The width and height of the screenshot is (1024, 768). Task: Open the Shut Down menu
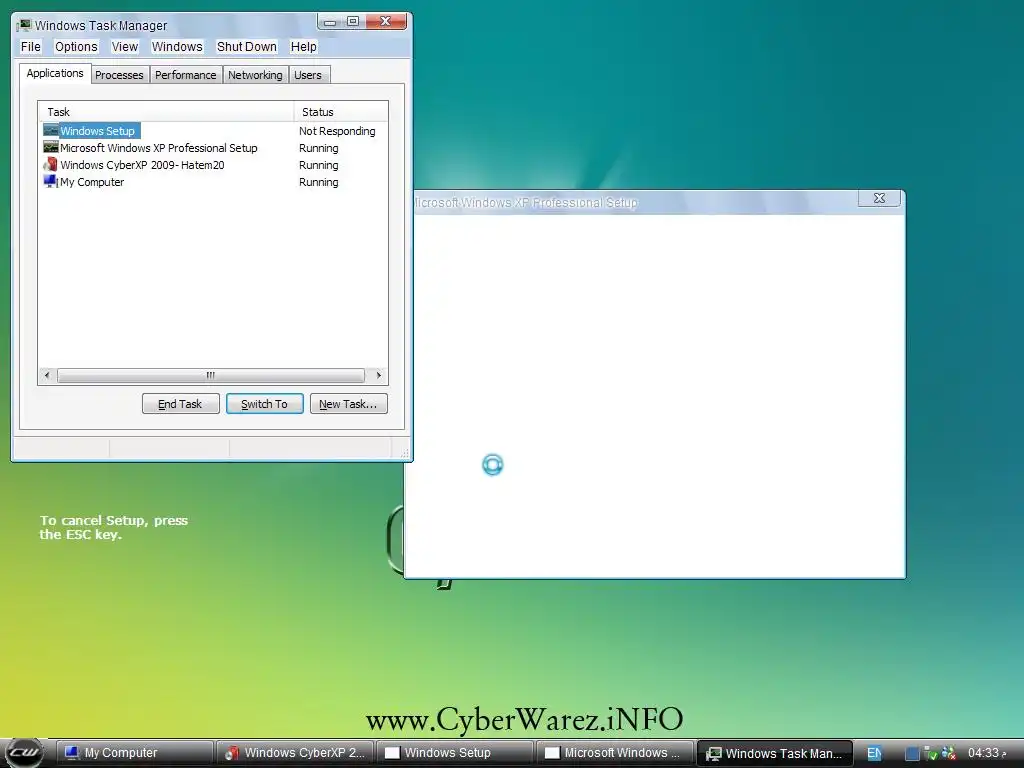[247, 46]
